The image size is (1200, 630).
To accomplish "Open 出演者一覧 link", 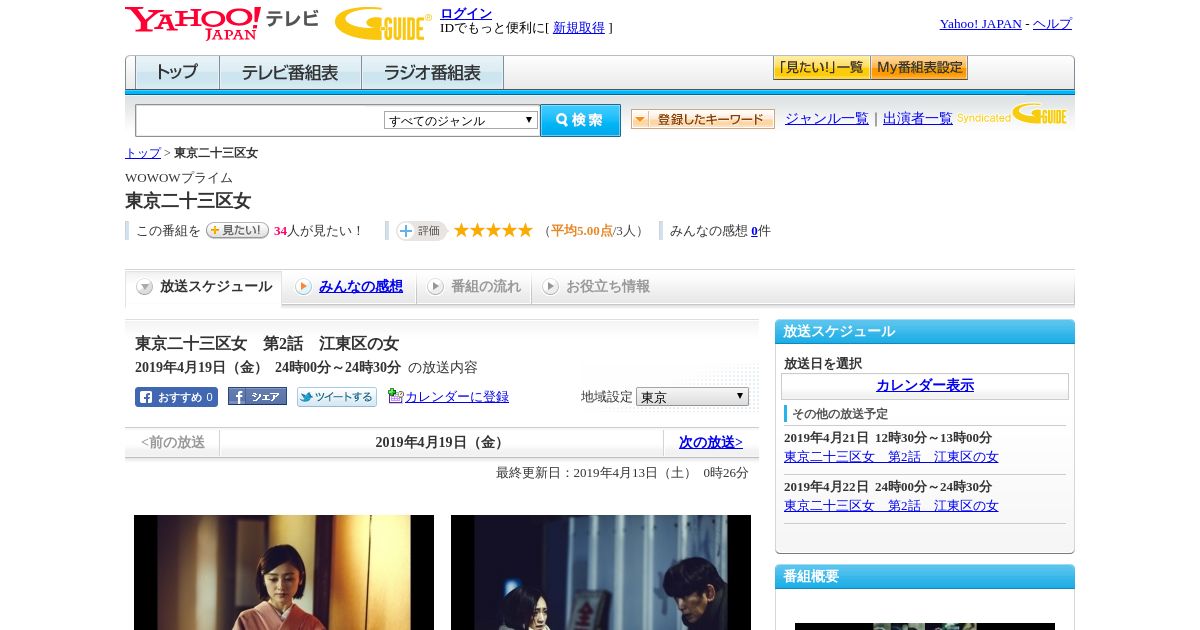I will point(918,118).
